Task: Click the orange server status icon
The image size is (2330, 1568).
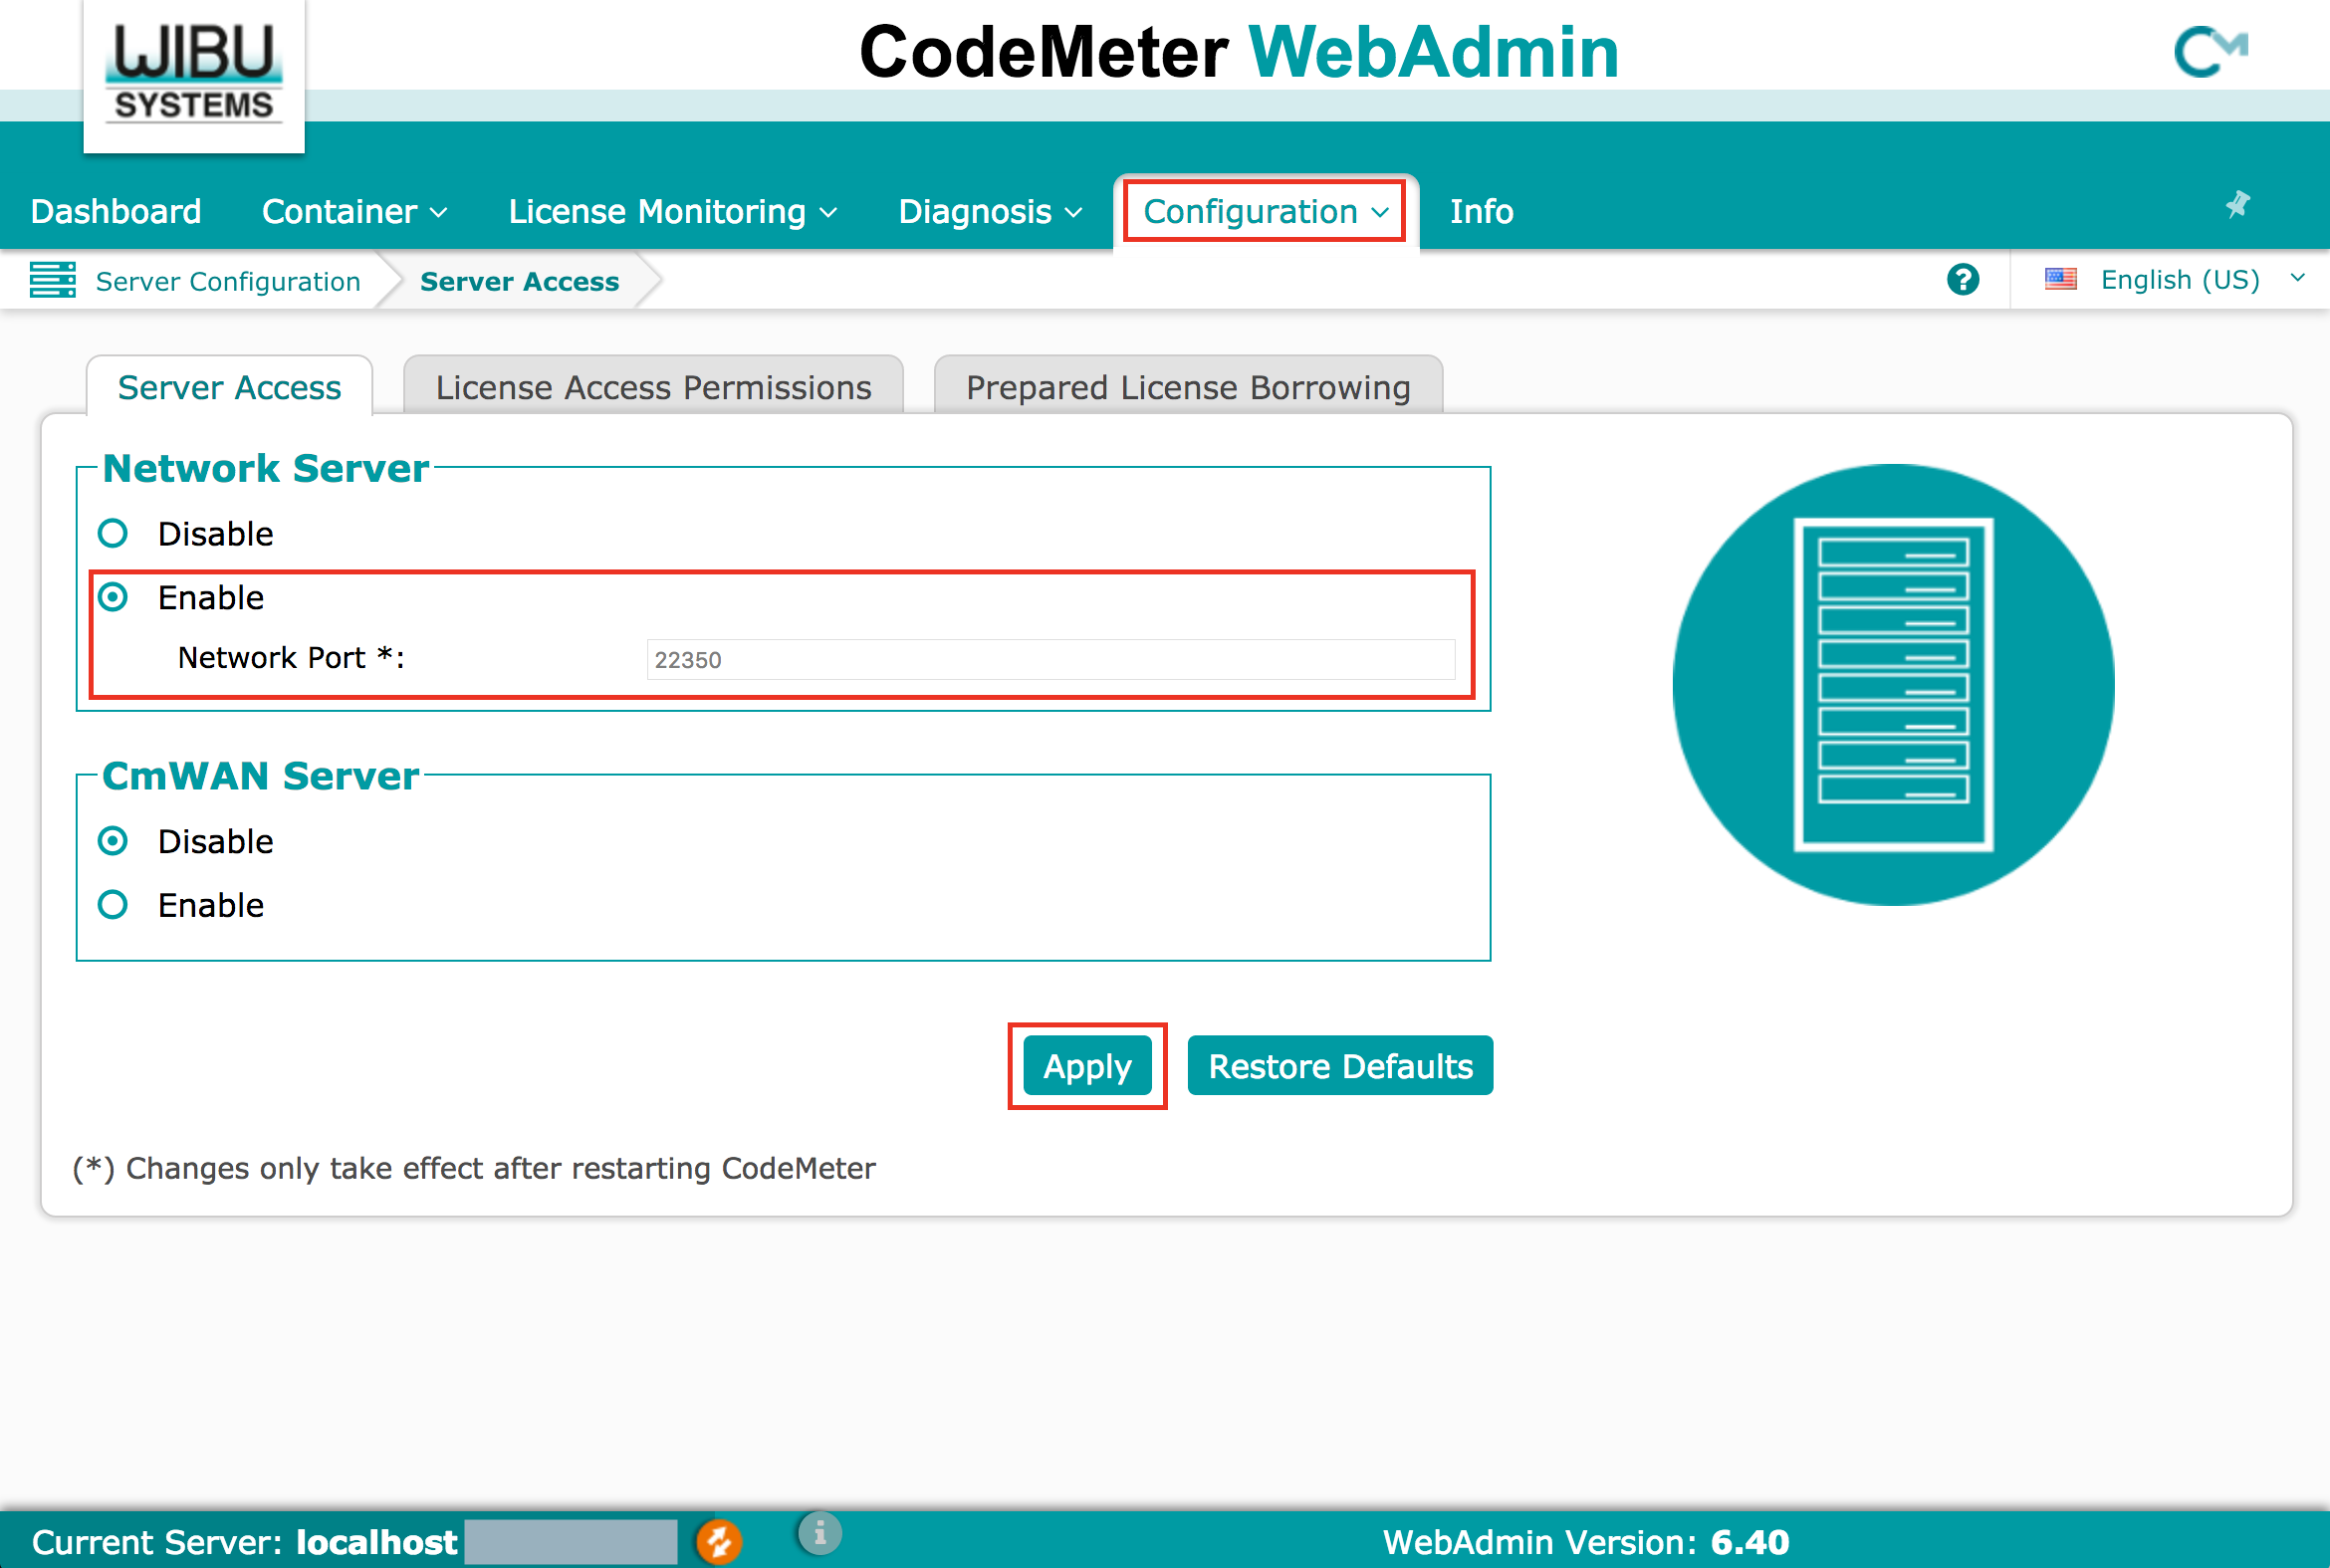Action: [719, 1541]
